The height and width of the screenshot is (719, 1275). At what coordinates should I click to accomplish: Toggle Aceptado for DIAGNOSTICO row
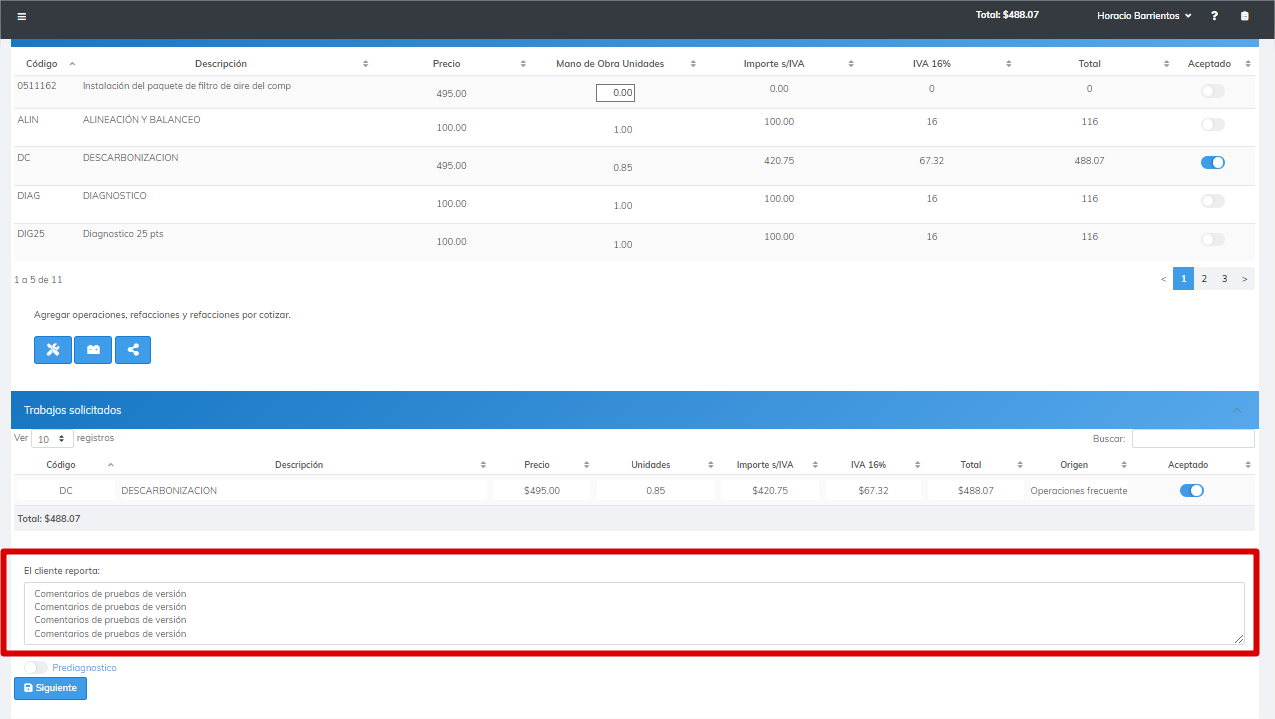click(1212, 201)
